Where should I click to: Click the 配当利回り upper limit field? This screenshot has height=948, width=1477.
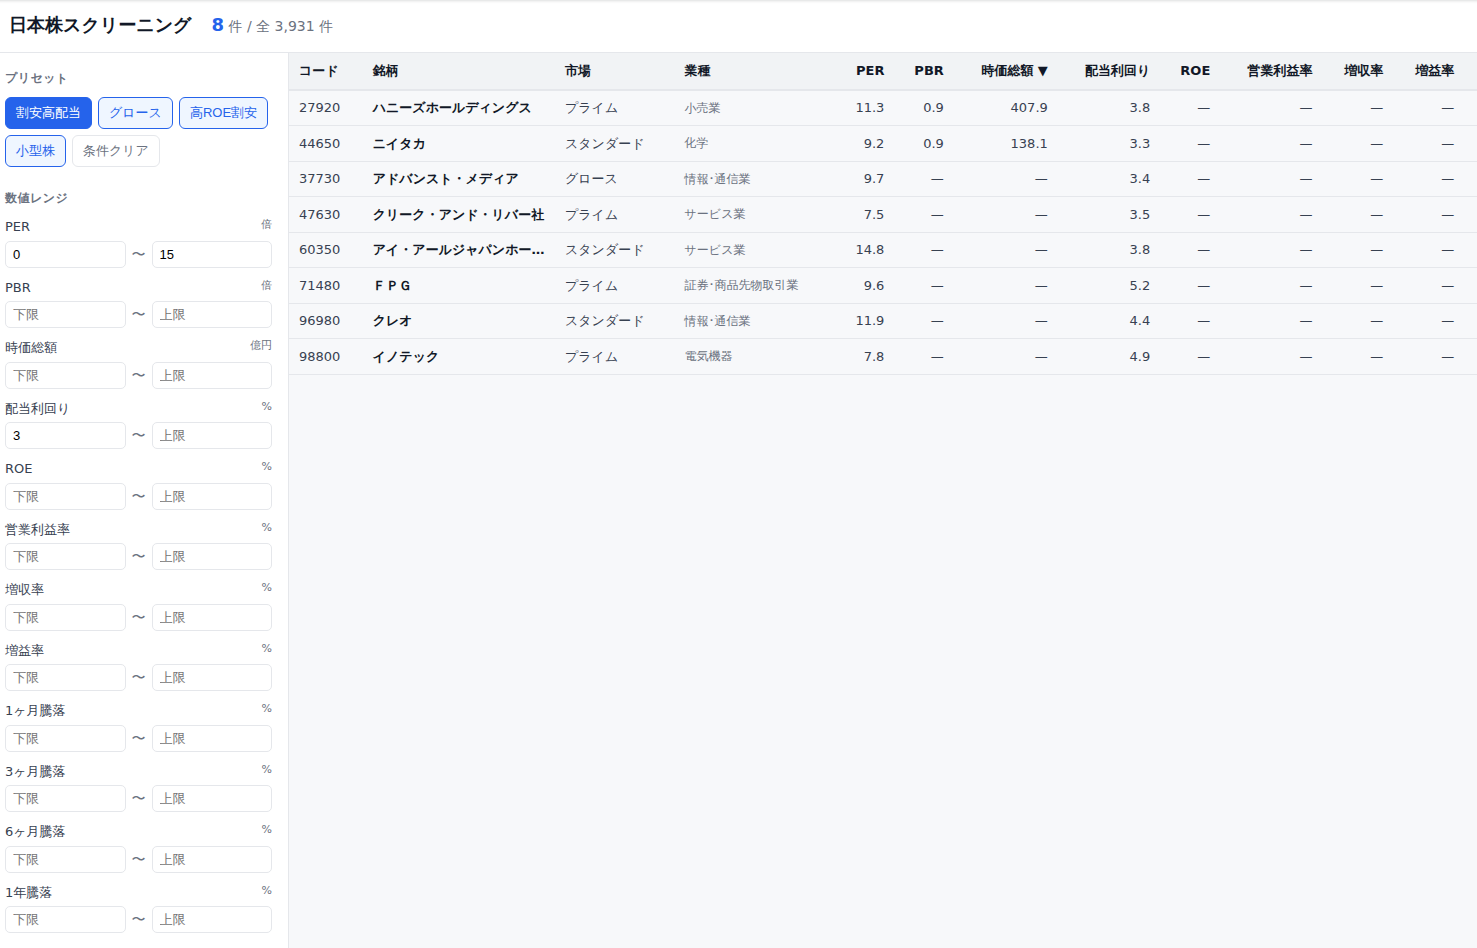coord(212,436)
